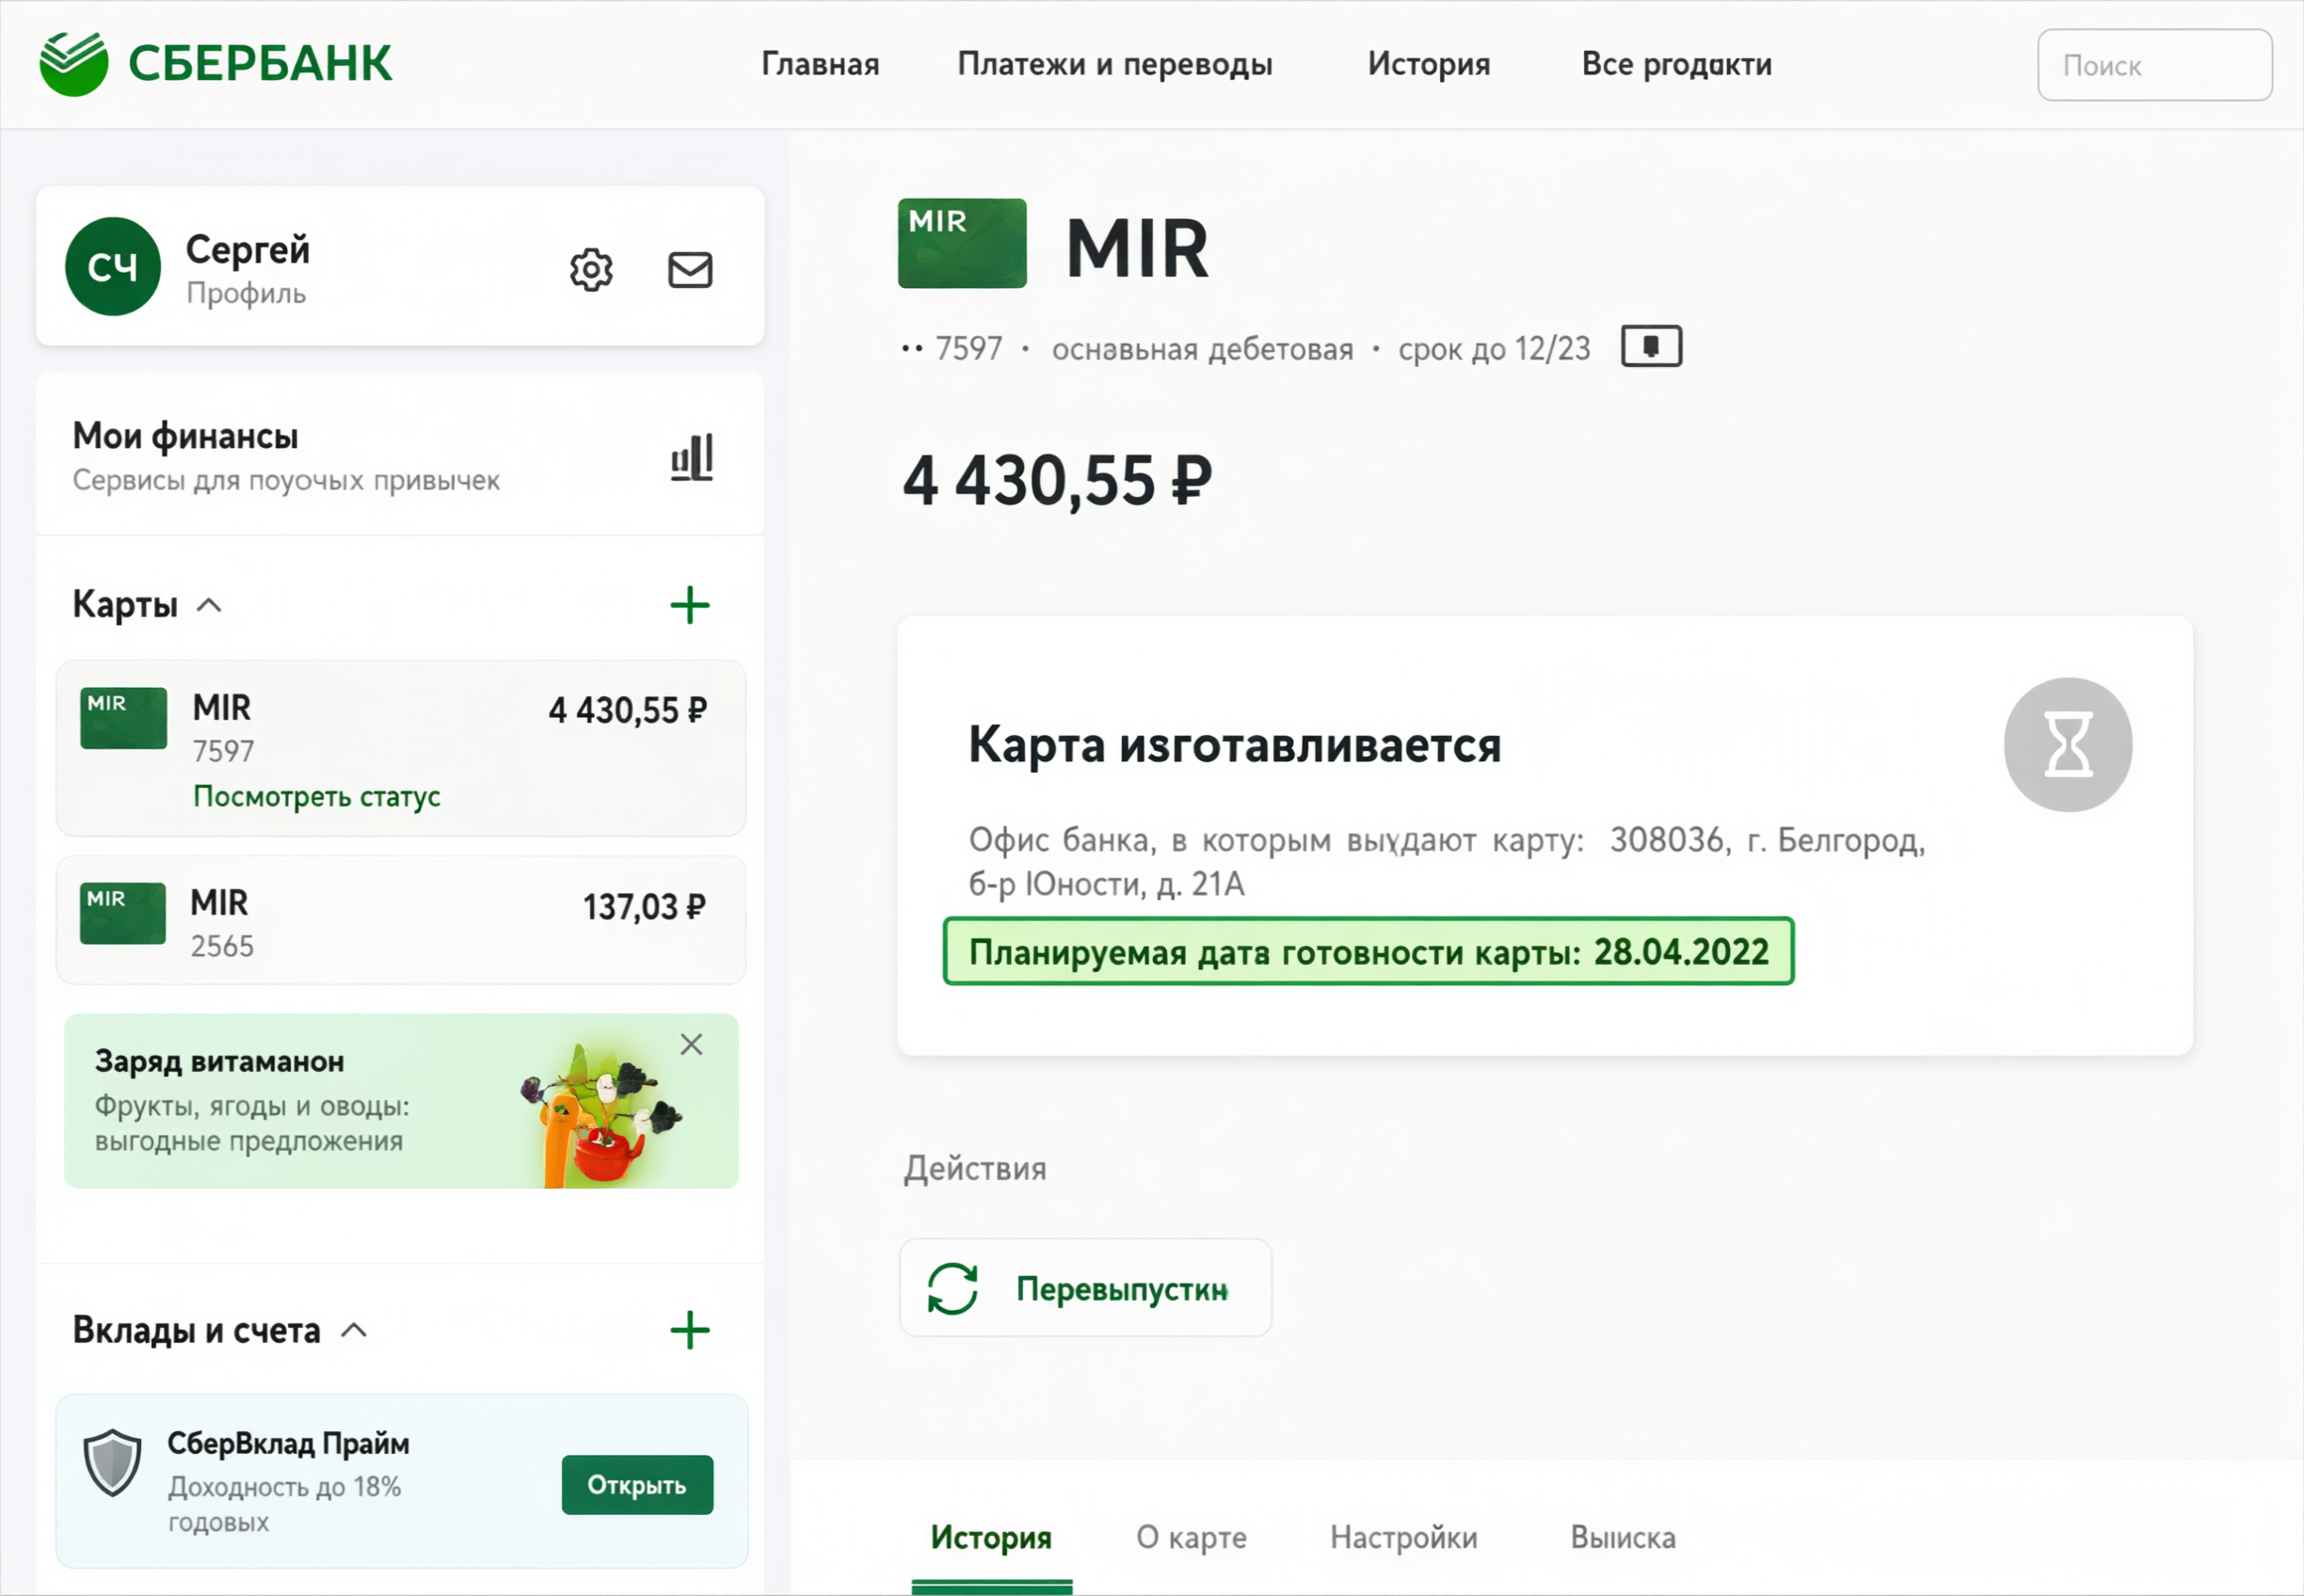Focus the Поиск search field
This screenshot has height=1596, width=2304.
tap(2155, 65)
